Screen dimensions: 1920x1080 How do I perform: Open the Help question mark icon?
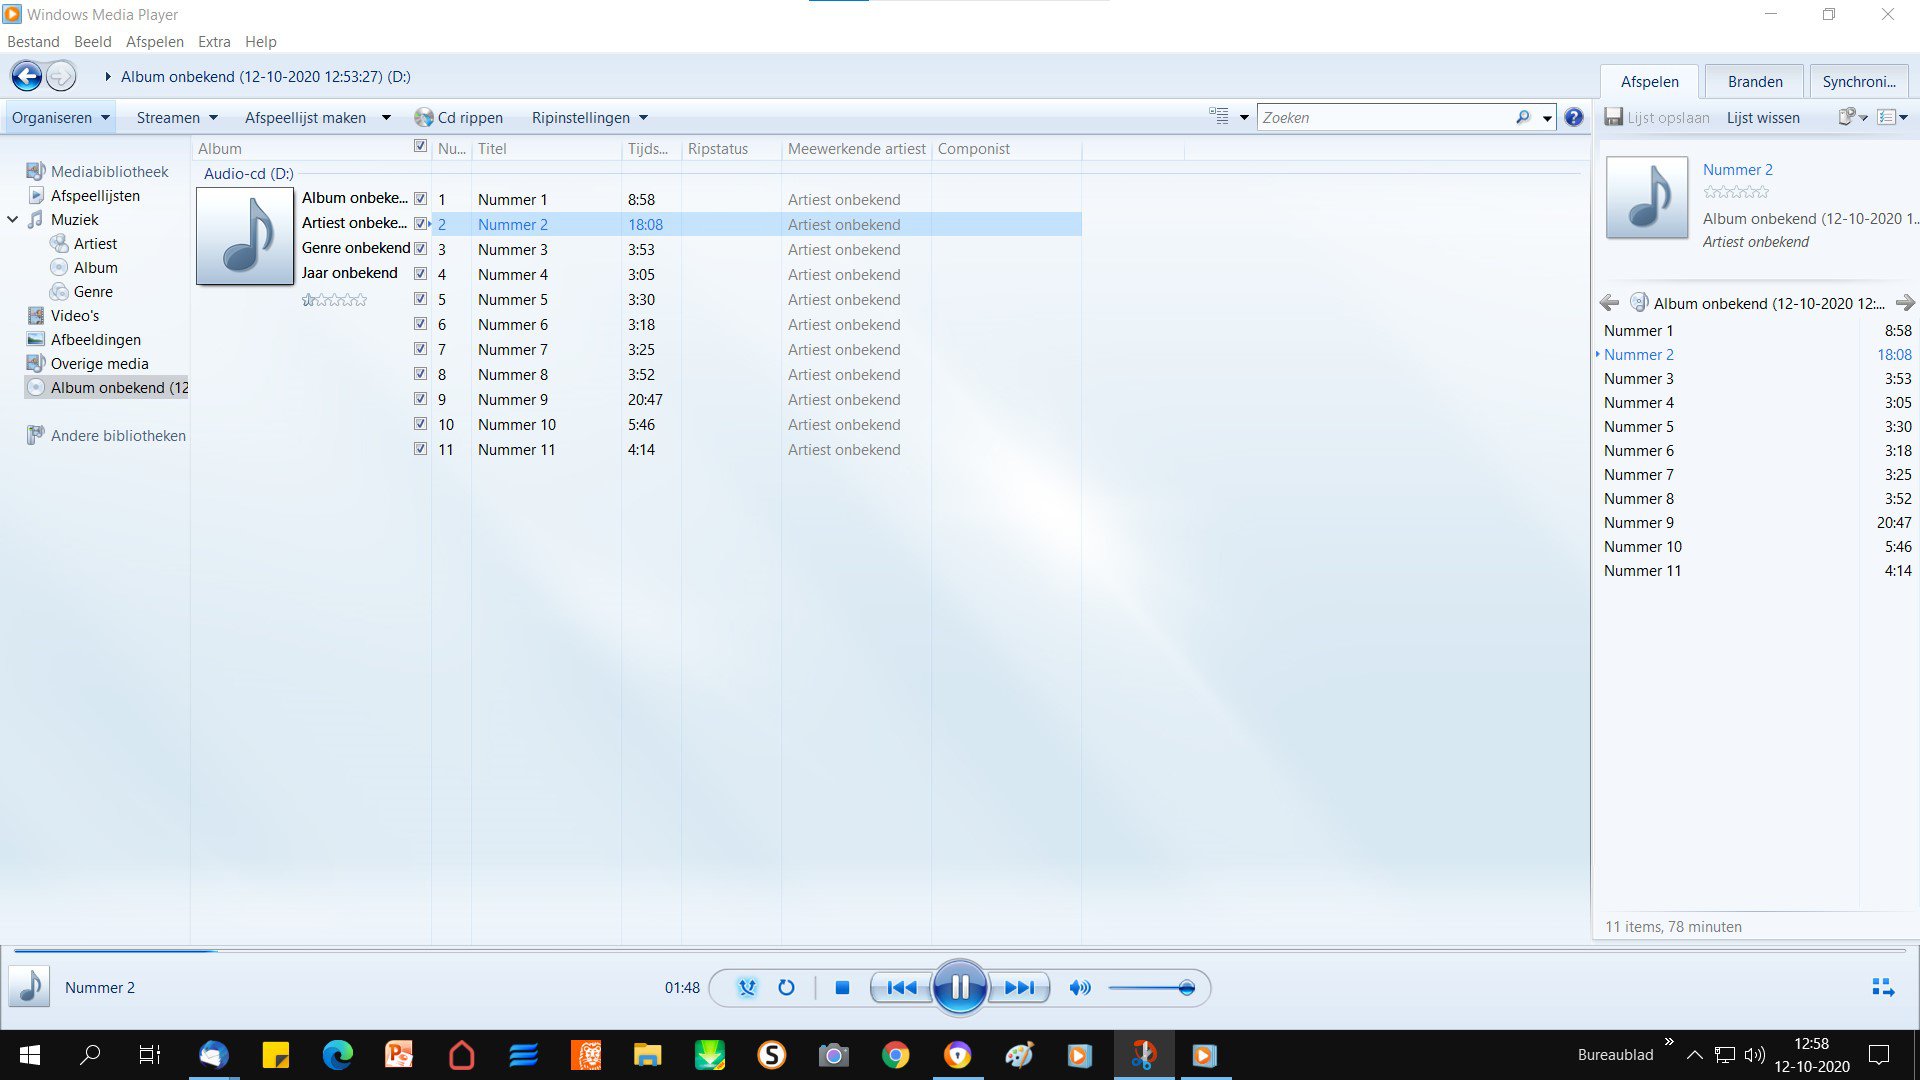pyautogui.click(x=1574, y=117)
